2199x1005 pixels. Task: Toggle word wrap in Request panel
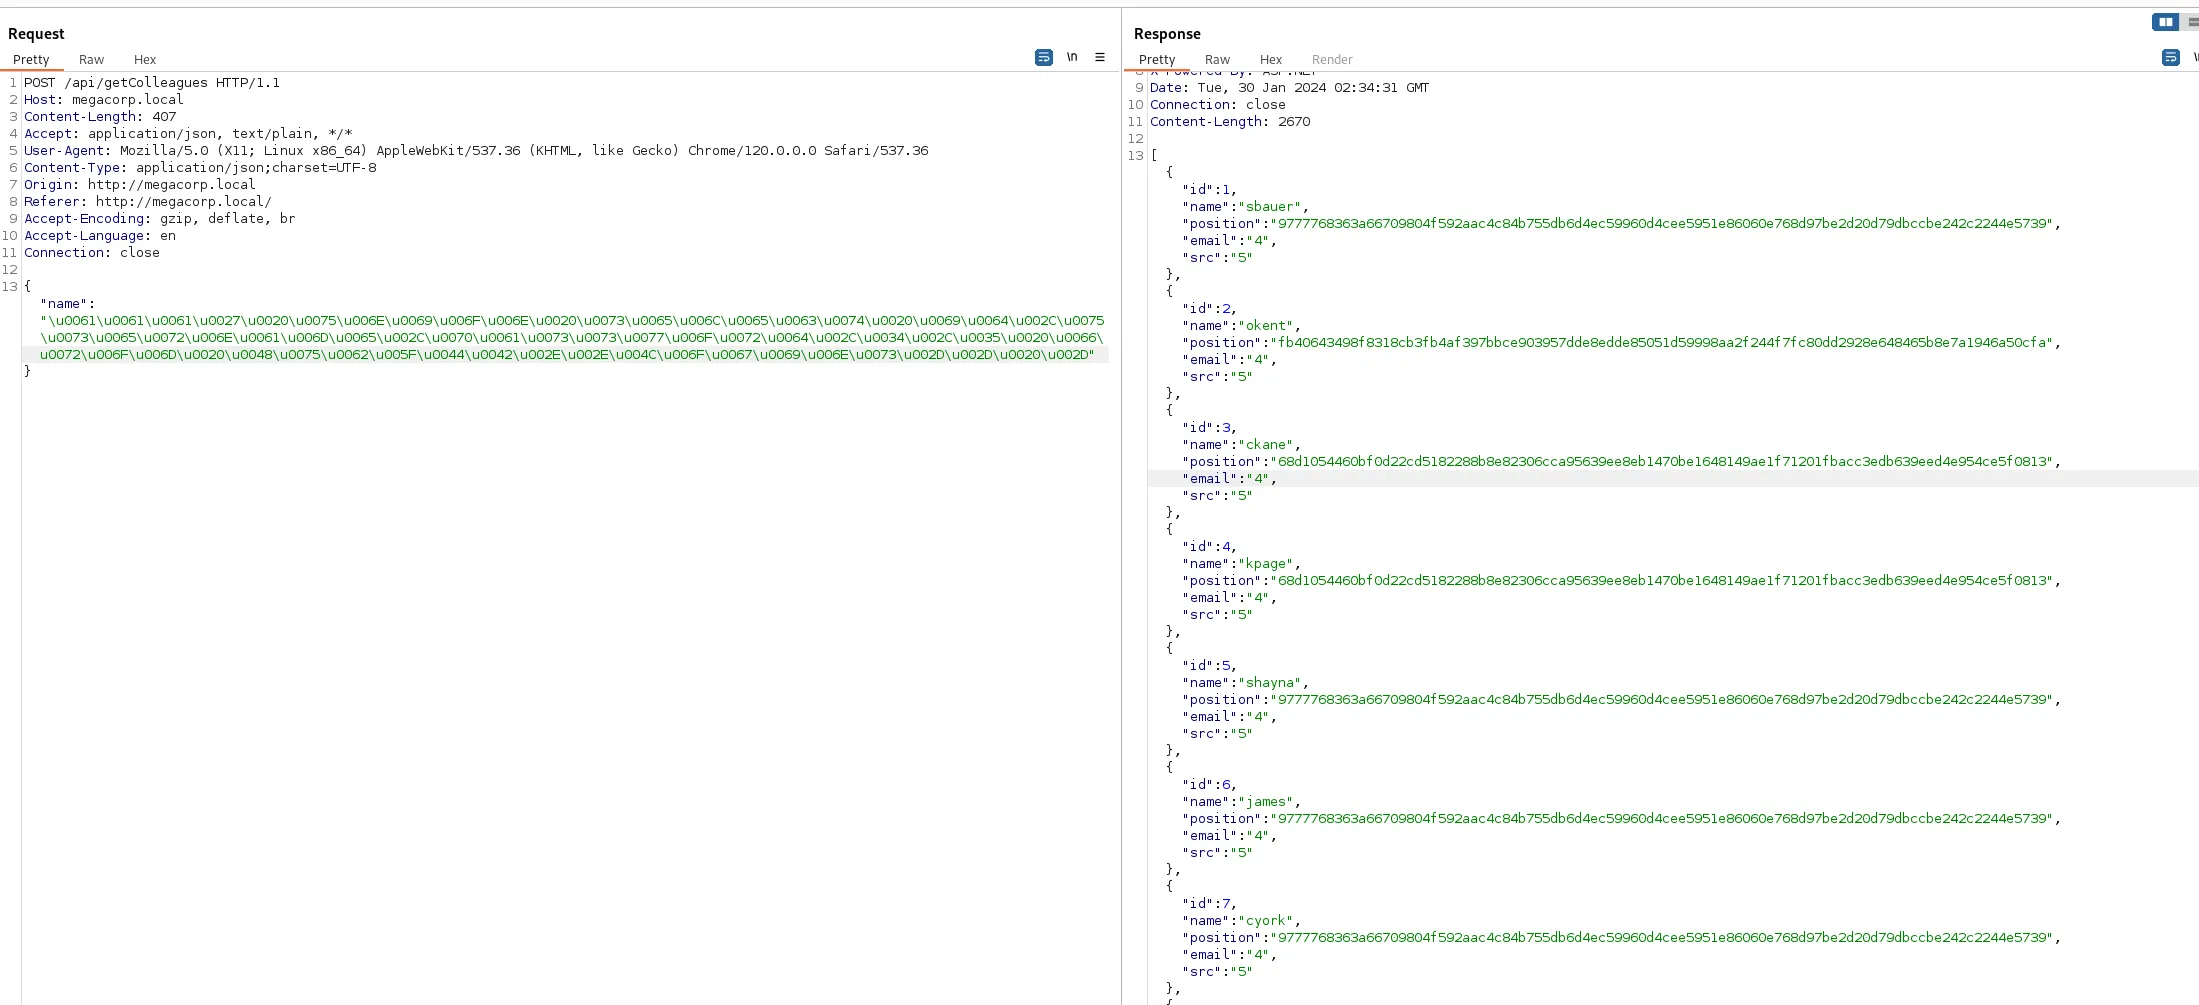pyautogui.click(x=1043, y=58)
